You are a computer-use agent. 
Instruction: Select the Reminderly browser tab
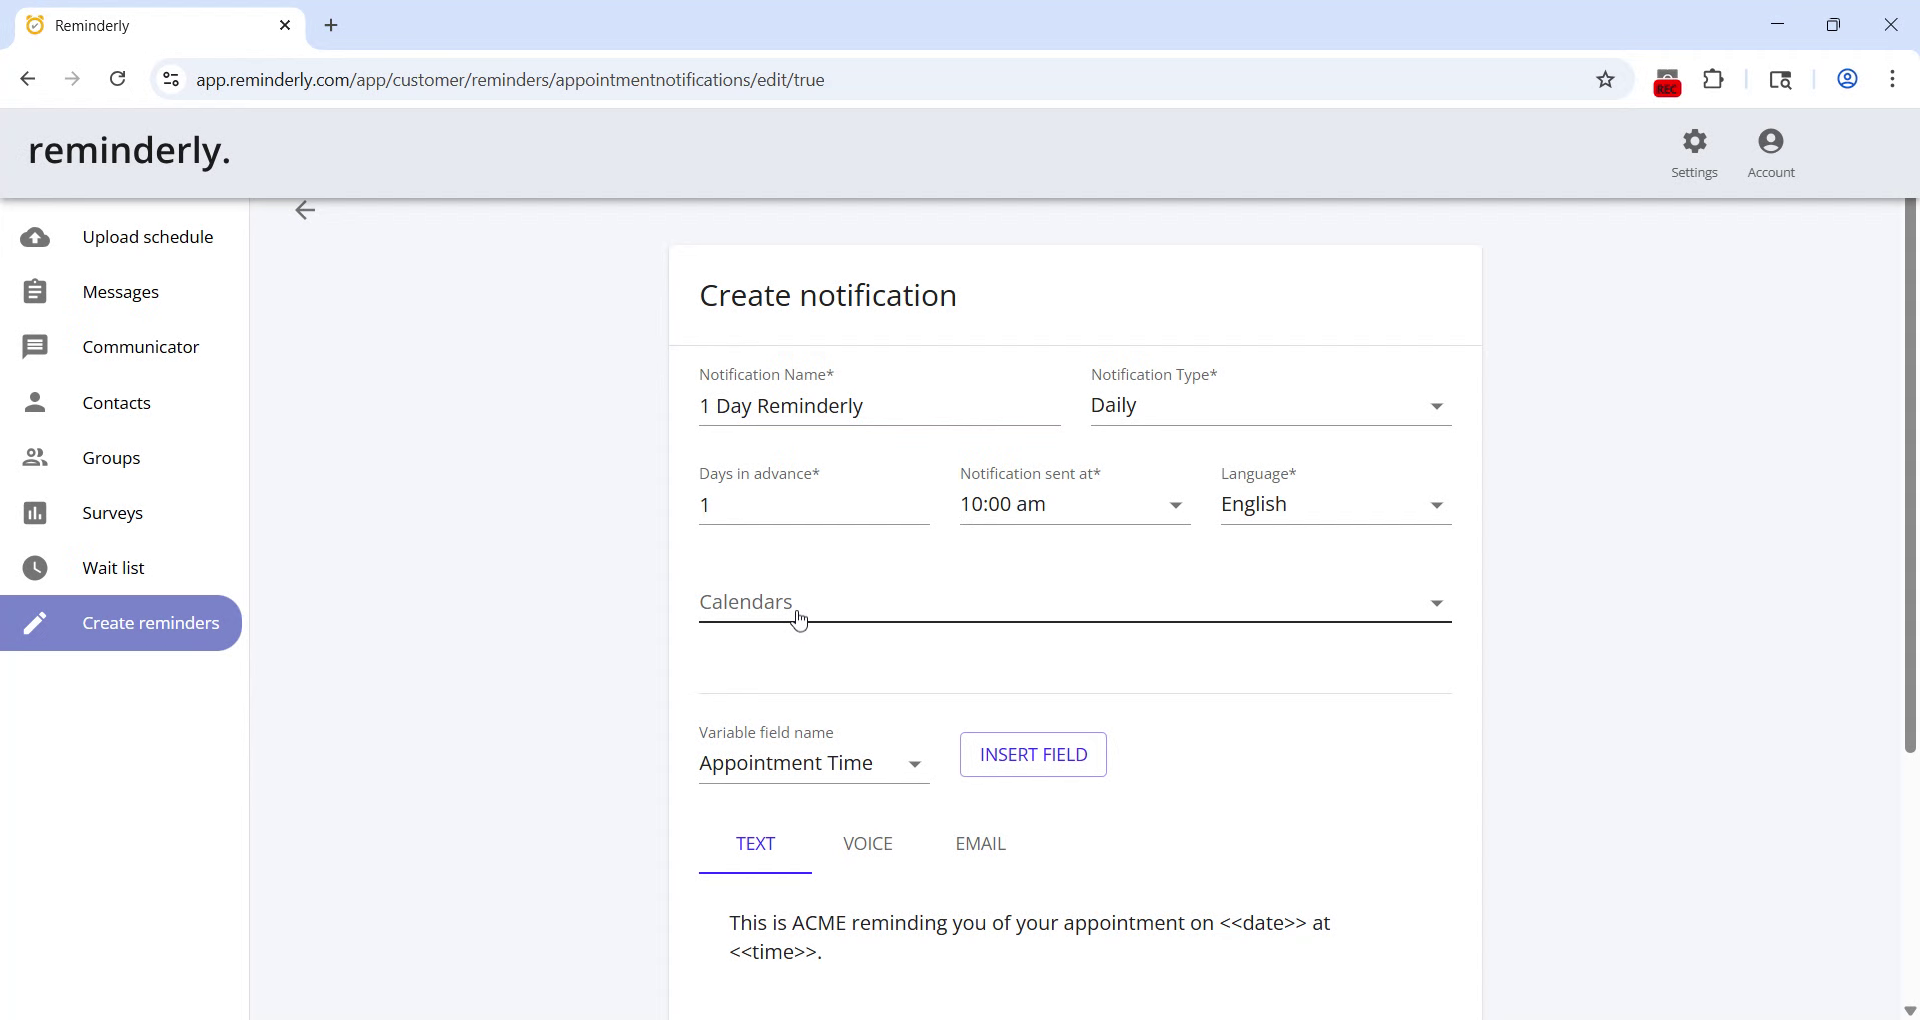[160, 25]
